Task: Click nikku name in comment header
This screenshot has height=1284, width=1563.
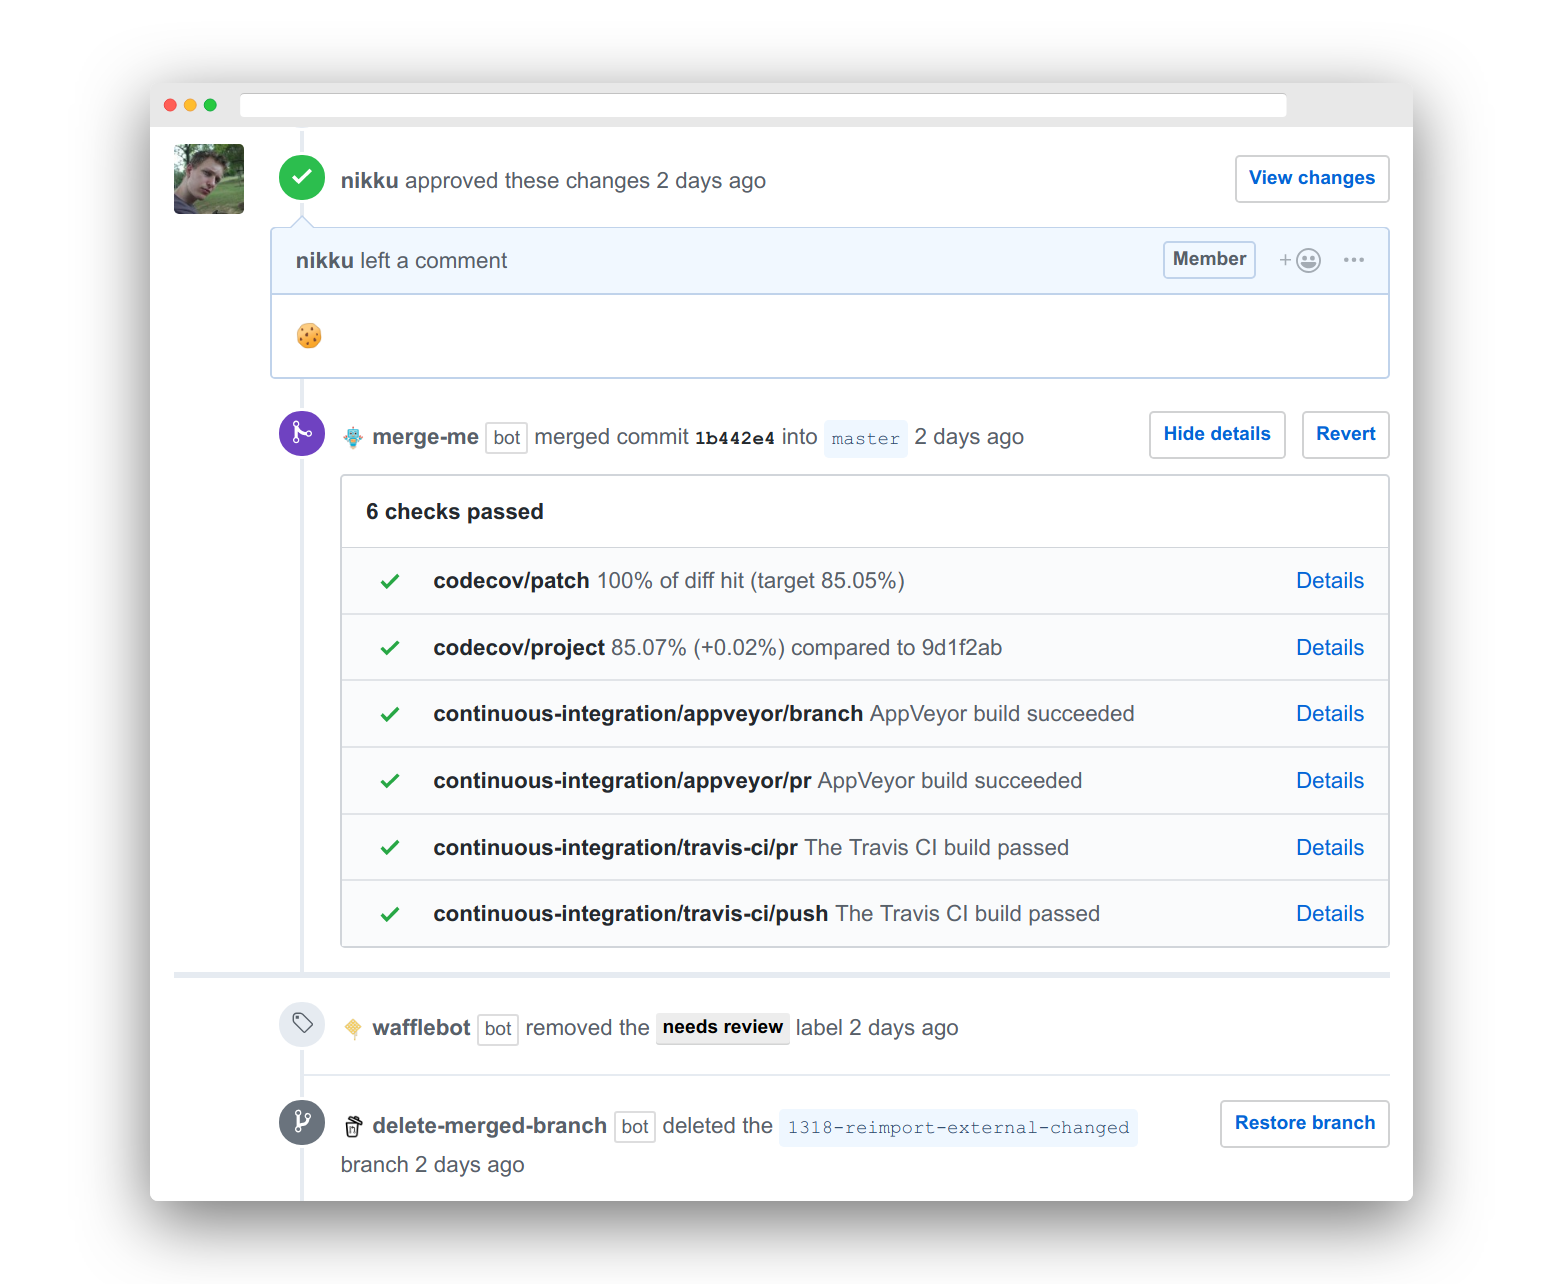Action: point(324,261)
